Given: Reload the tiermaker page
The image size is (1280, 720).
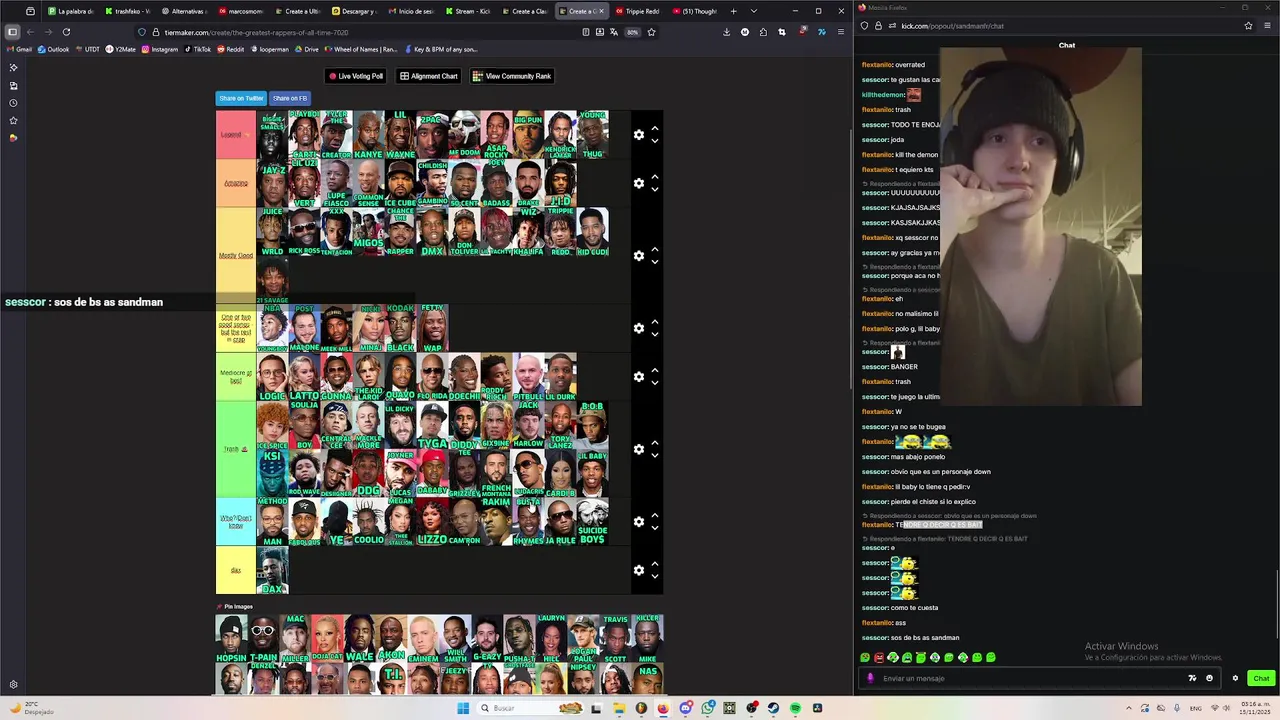Looking at the screenshot, I should pos(66,32).
